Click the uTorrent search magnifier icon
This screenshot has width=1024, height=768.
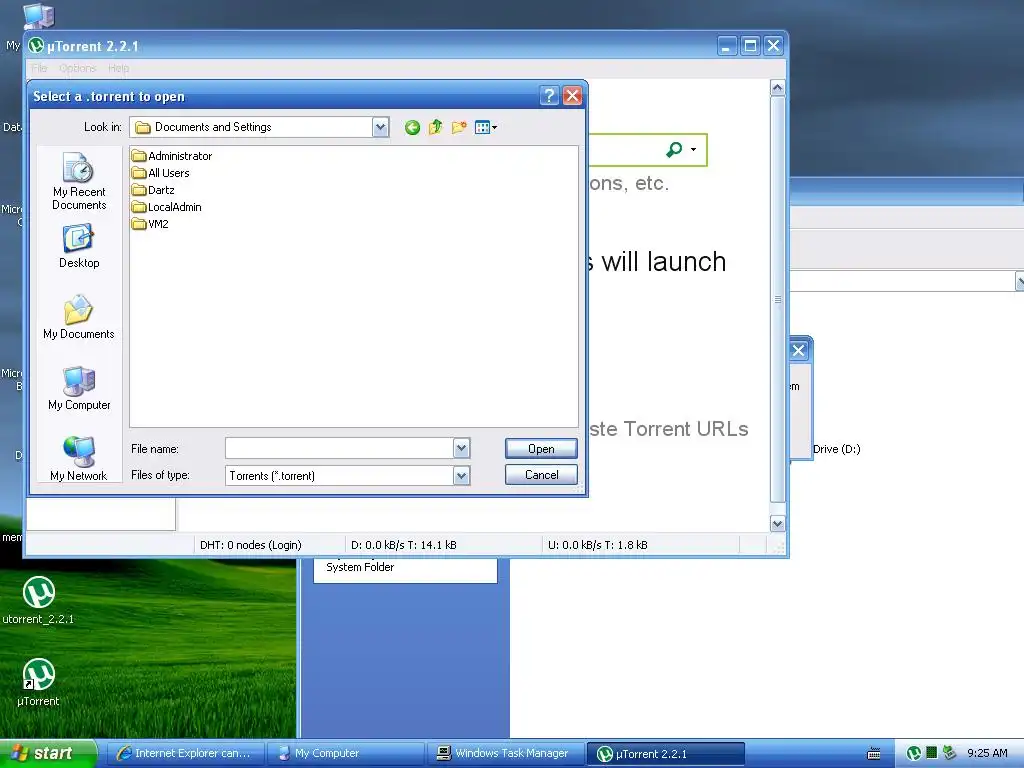tap(674, 150)
